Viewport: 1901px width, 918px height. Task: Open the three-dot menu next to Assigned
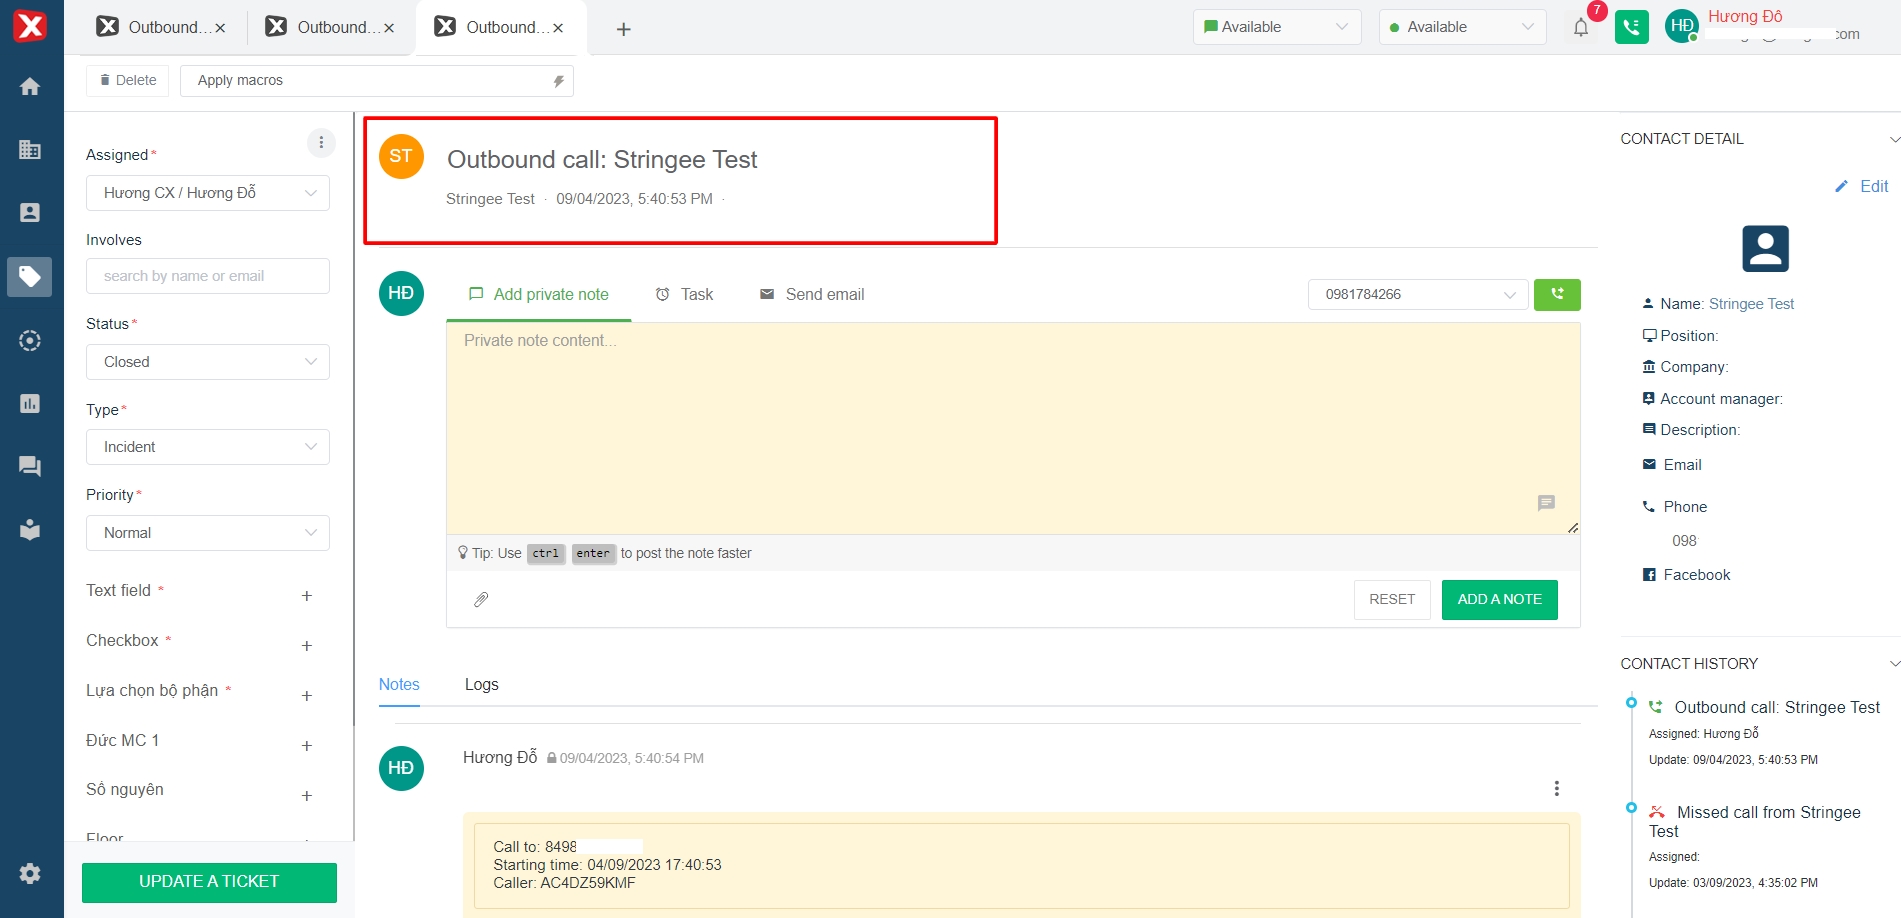coord(321,143)
